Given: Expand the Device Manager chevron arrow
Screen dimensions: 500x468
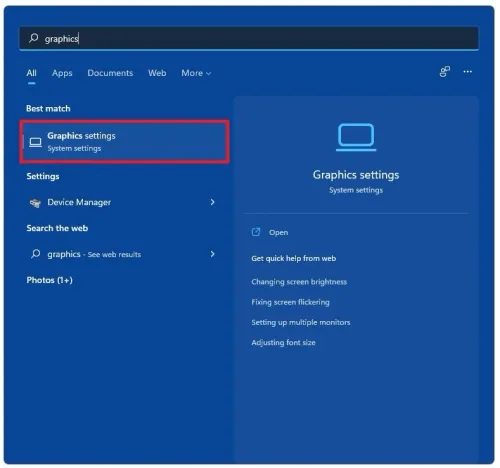Looking at the screenshot, I should 212,202.
